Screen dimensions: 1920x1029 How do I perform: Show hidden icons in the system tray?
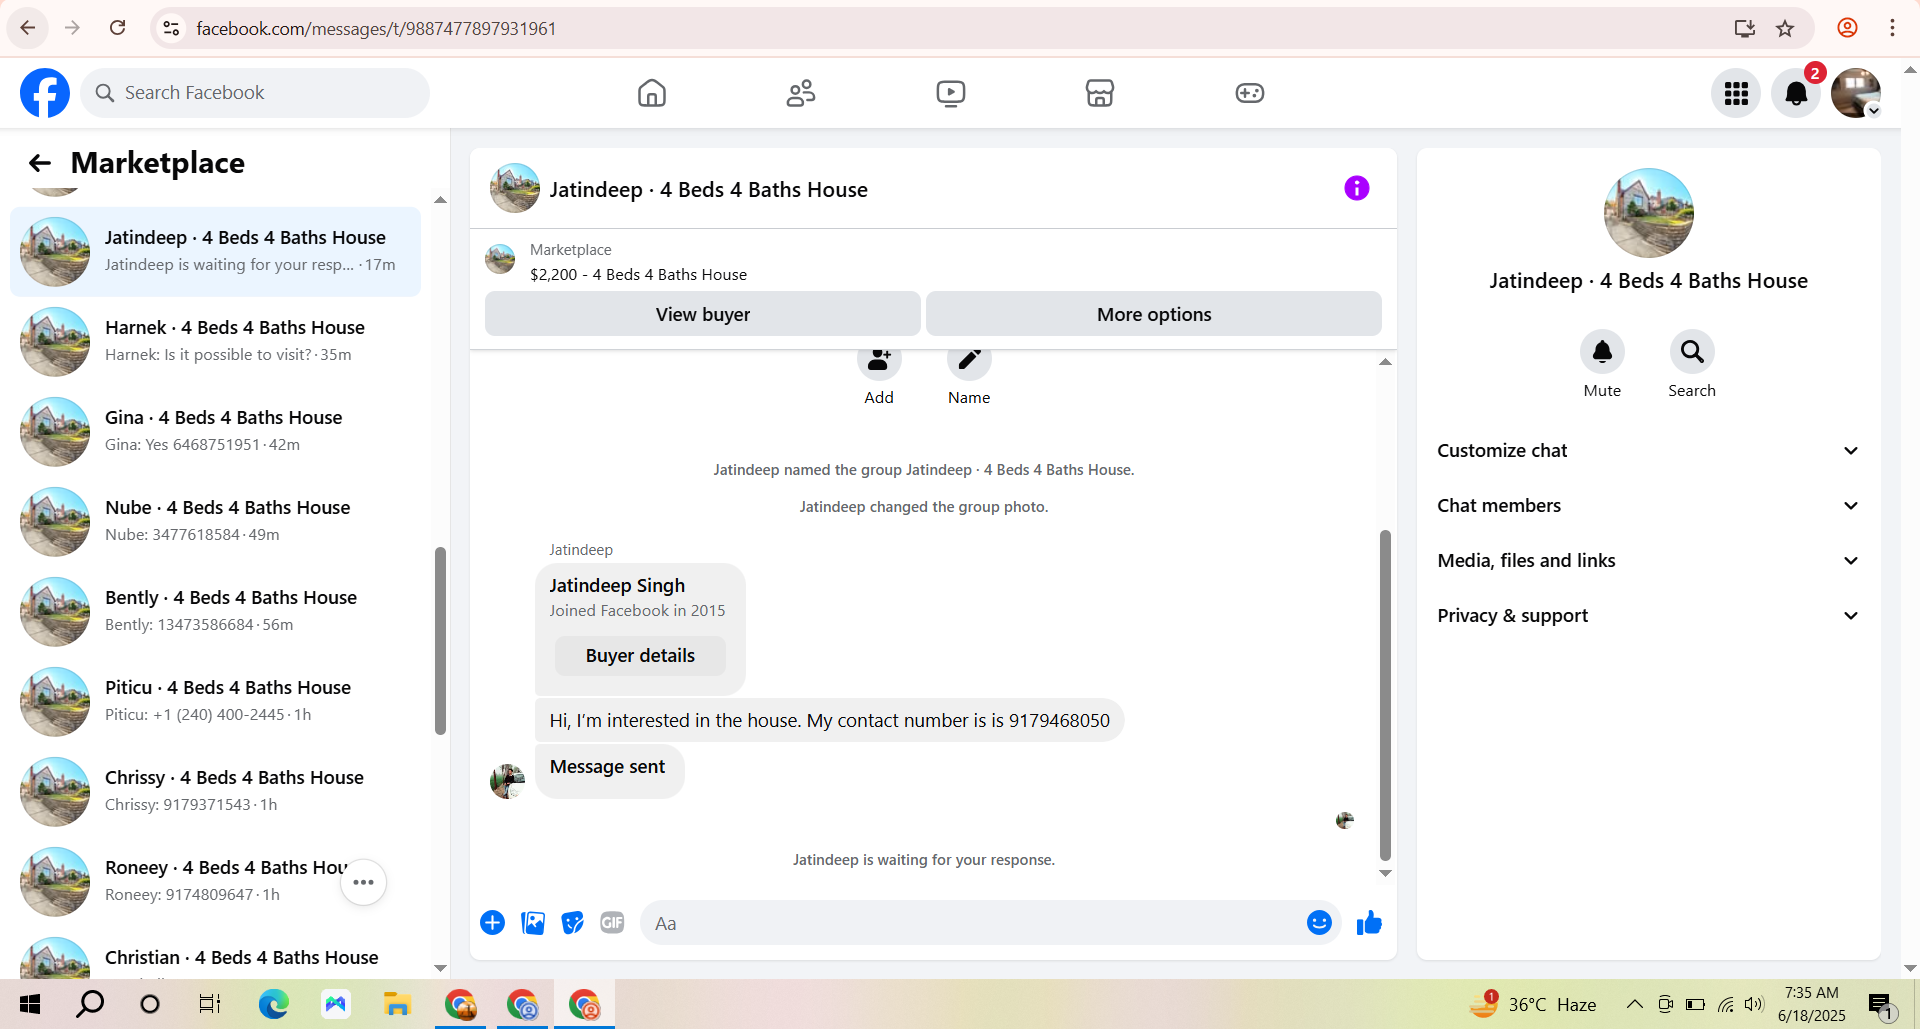pos(1634,1004)
